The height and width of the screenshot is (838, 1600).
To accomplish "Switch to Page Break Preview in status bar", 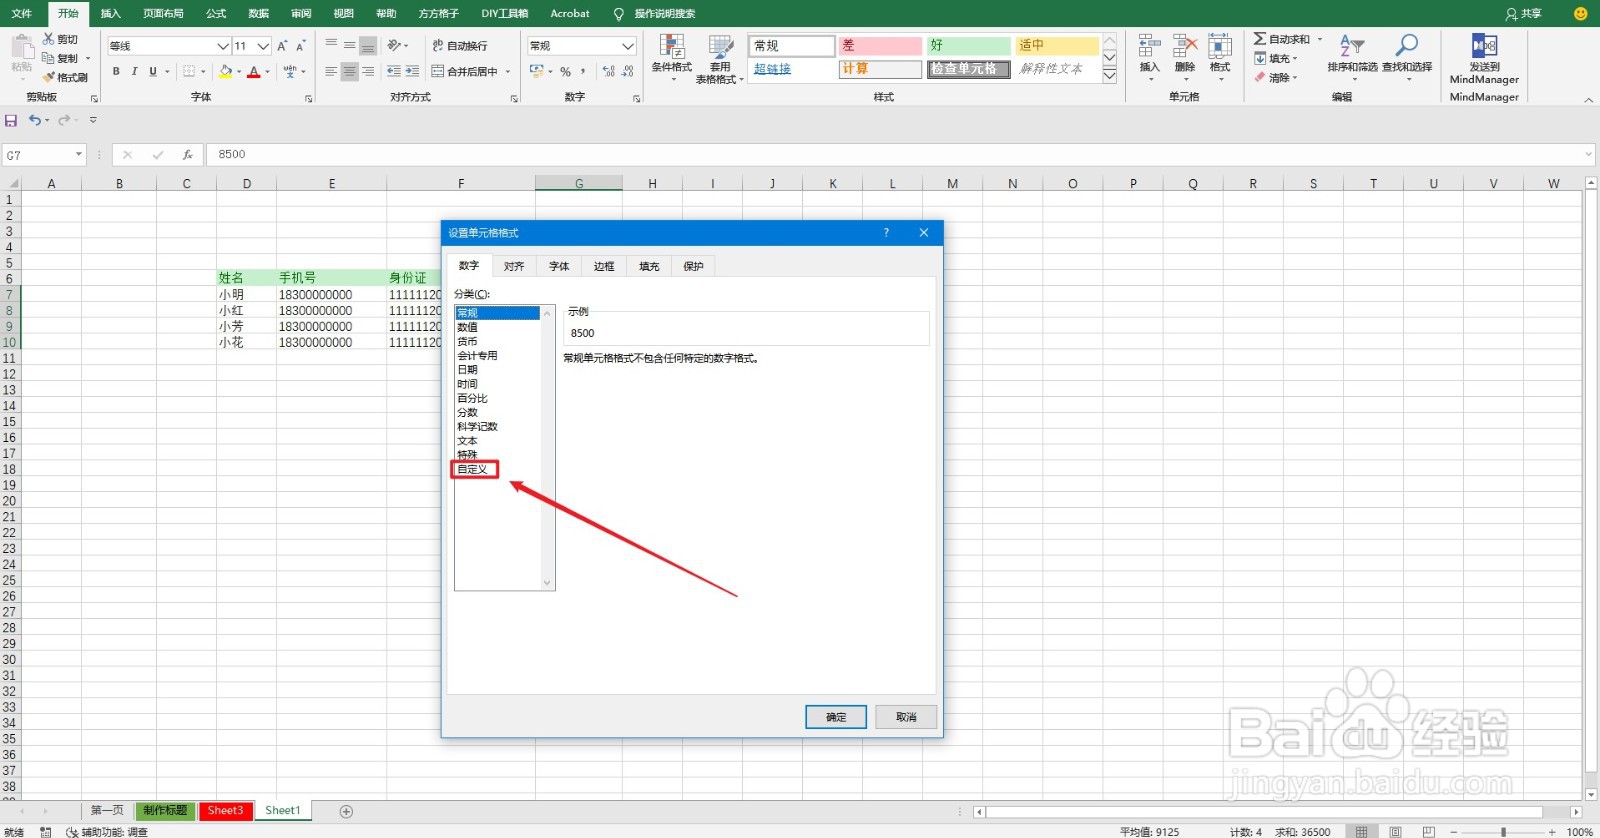I will tap(1429, 831).
